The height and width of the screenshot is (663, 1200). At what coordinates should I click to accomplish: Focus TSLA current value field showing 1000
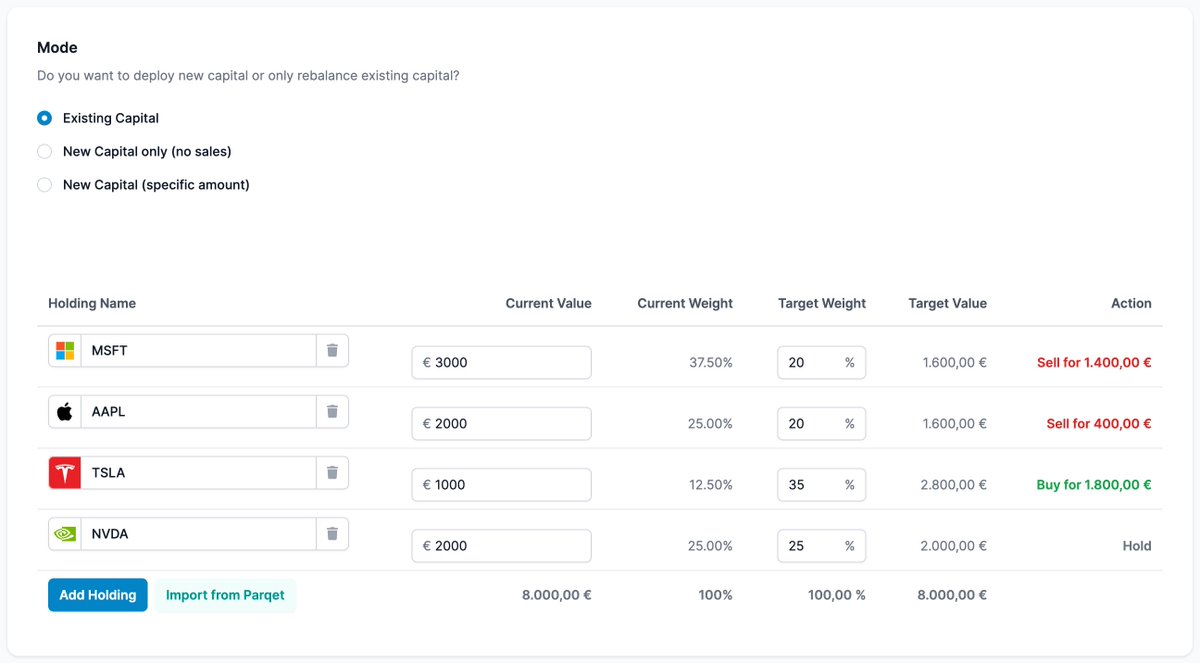[501, 485]
